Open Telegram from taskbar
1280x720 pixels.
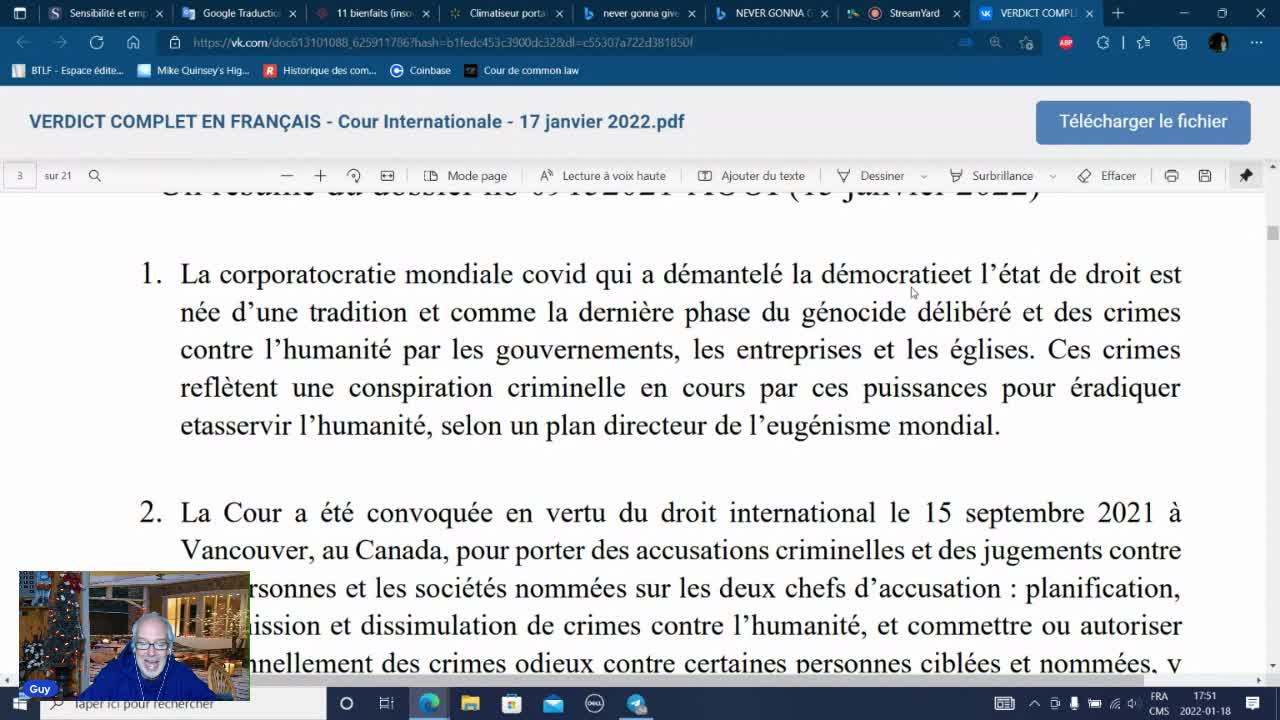[636, 704]
